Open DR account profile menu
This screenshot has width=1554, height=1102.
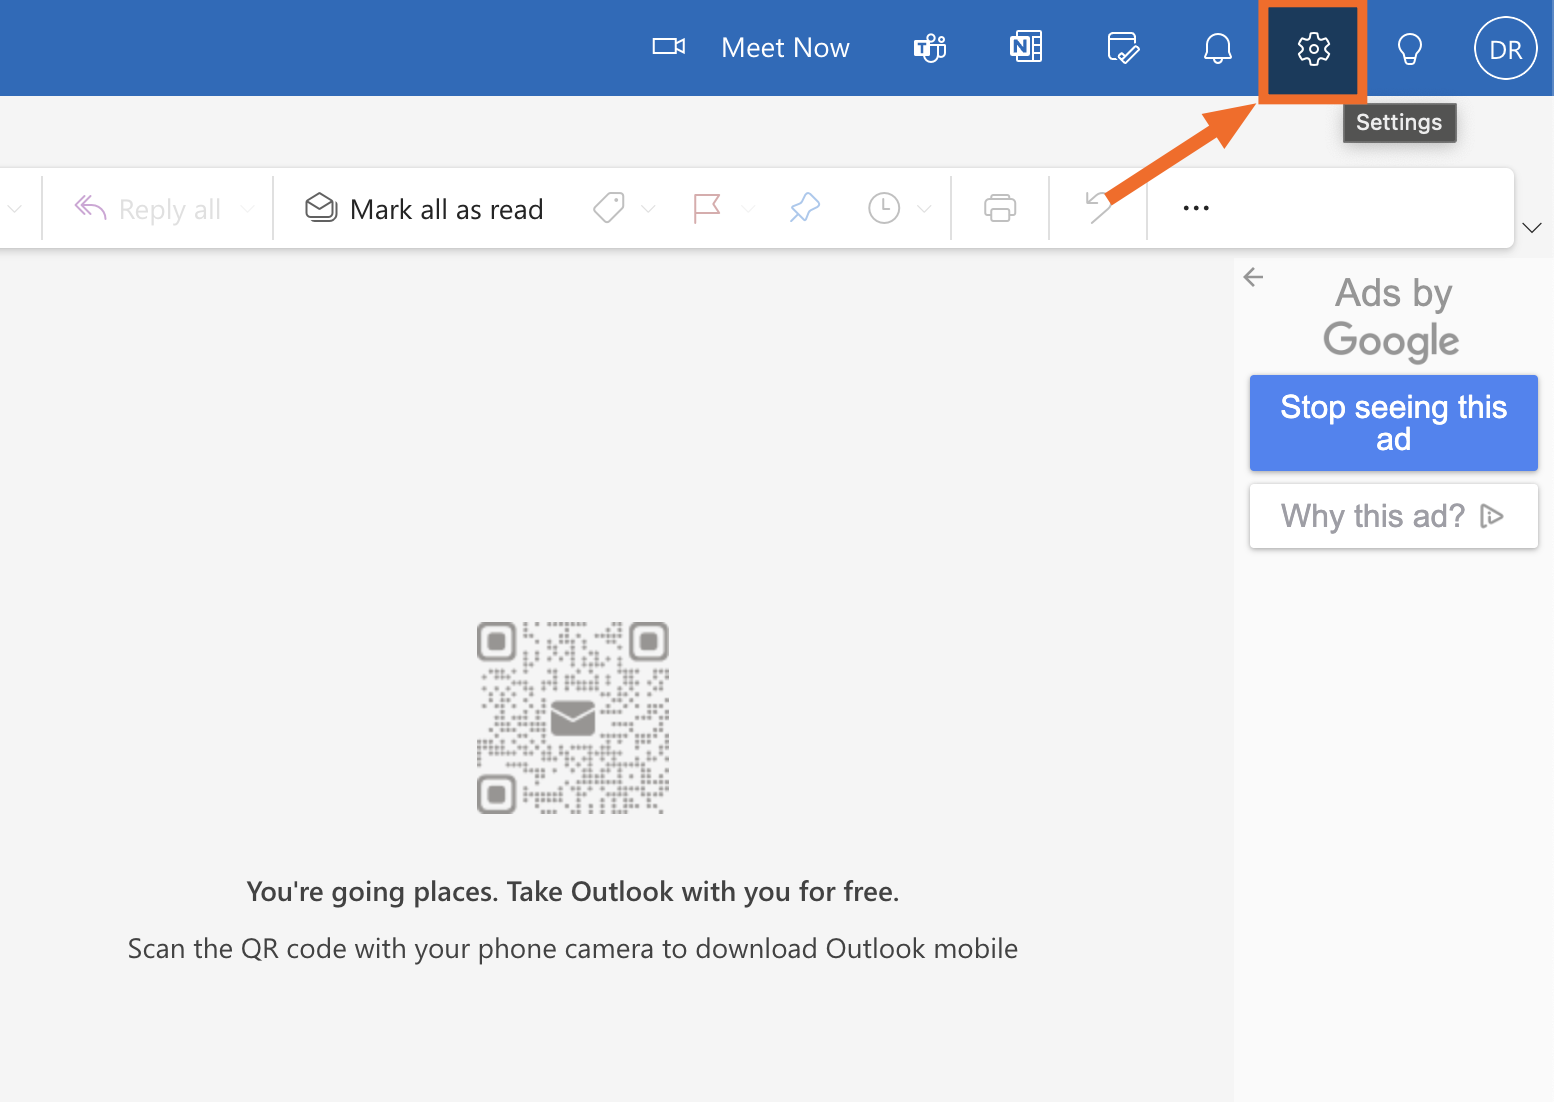pos(1505,48)
